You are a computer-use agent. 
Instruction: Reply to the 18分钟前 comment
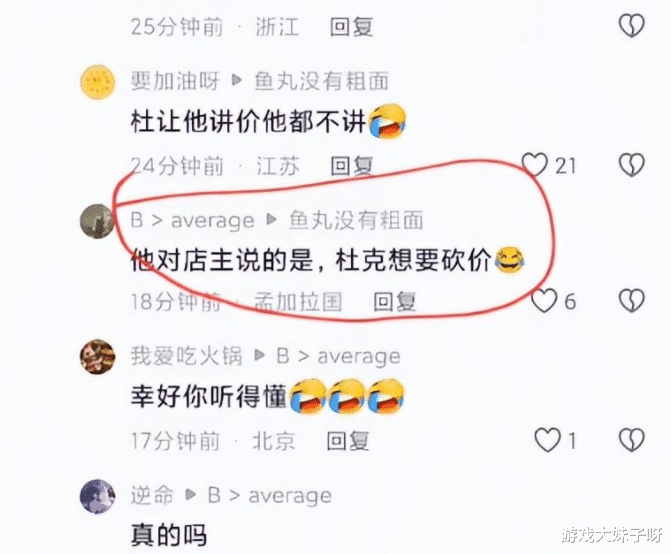coord(395,302)
